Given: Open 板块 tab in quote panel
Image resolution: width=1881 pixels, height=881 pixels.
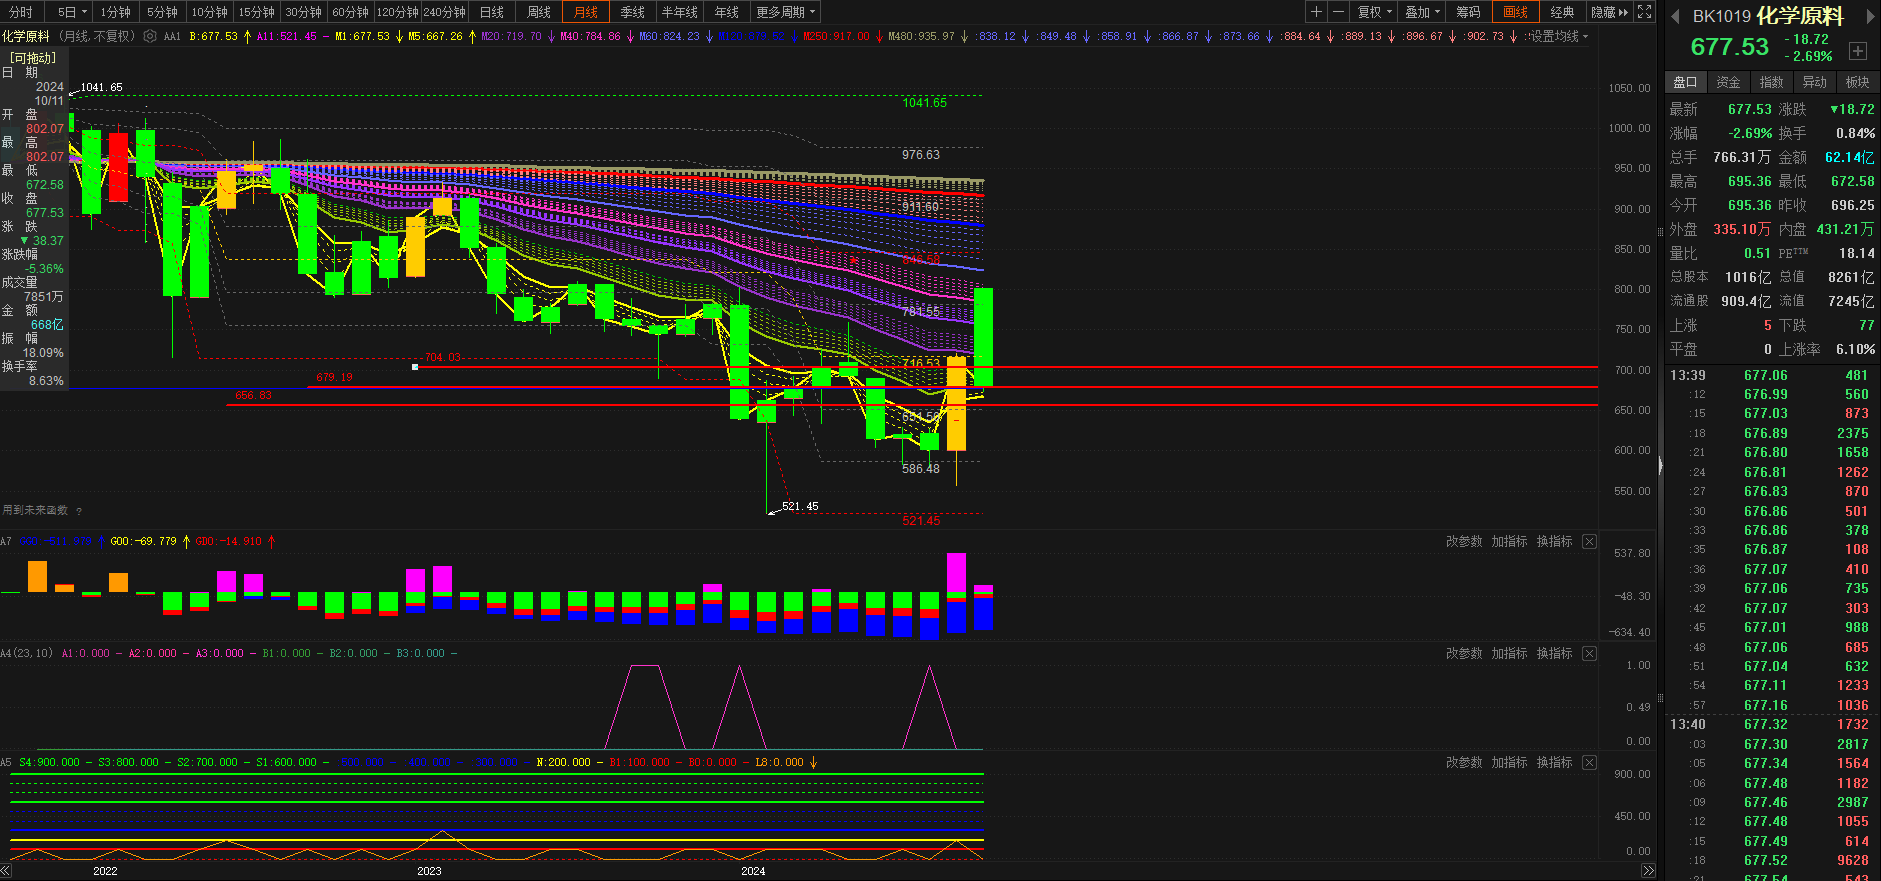Looking at the screenshot, I should (1857, 82).
